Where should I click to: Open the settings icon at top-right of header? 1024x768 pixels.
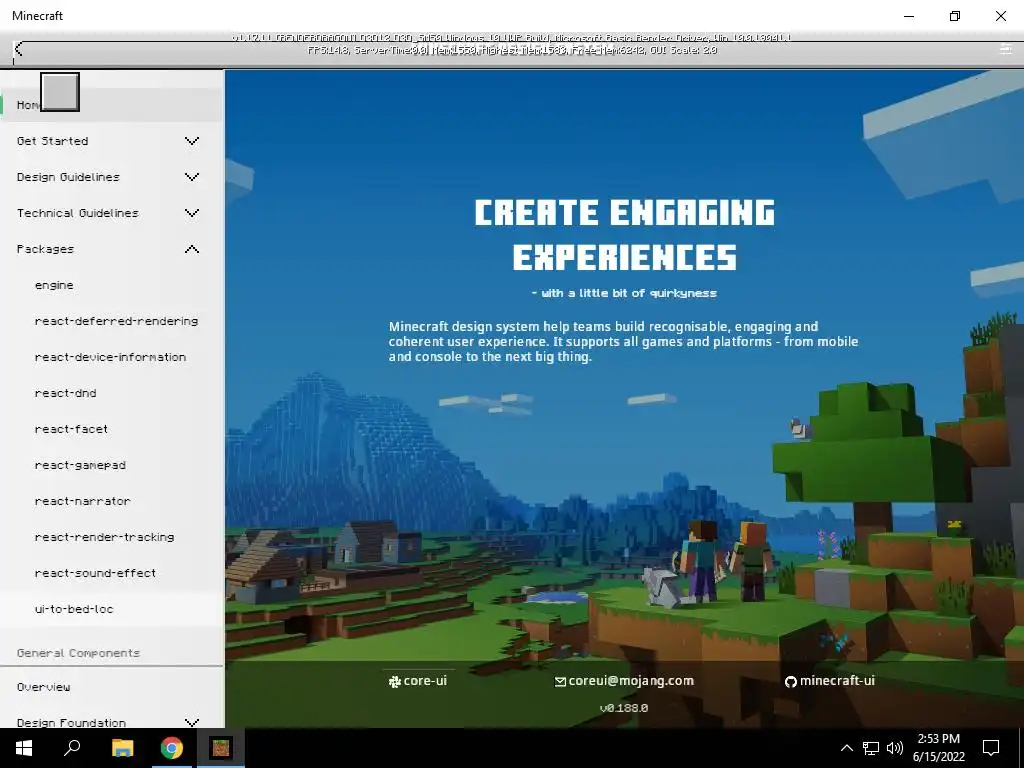(x=1005, y=49)
